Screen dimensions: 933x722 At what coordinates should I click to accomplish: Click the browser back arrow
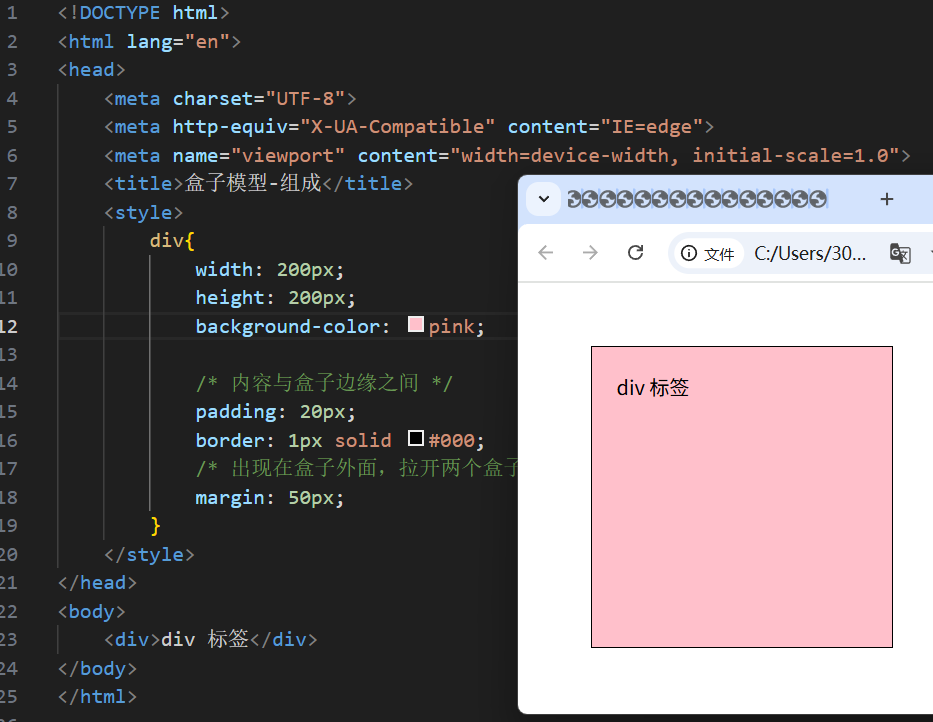pos(546,253)
